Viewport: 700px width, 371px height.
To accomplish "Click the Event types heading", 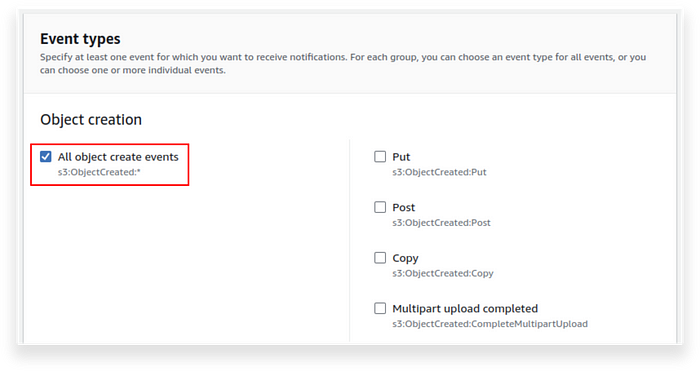I will (x=80, y=39).
